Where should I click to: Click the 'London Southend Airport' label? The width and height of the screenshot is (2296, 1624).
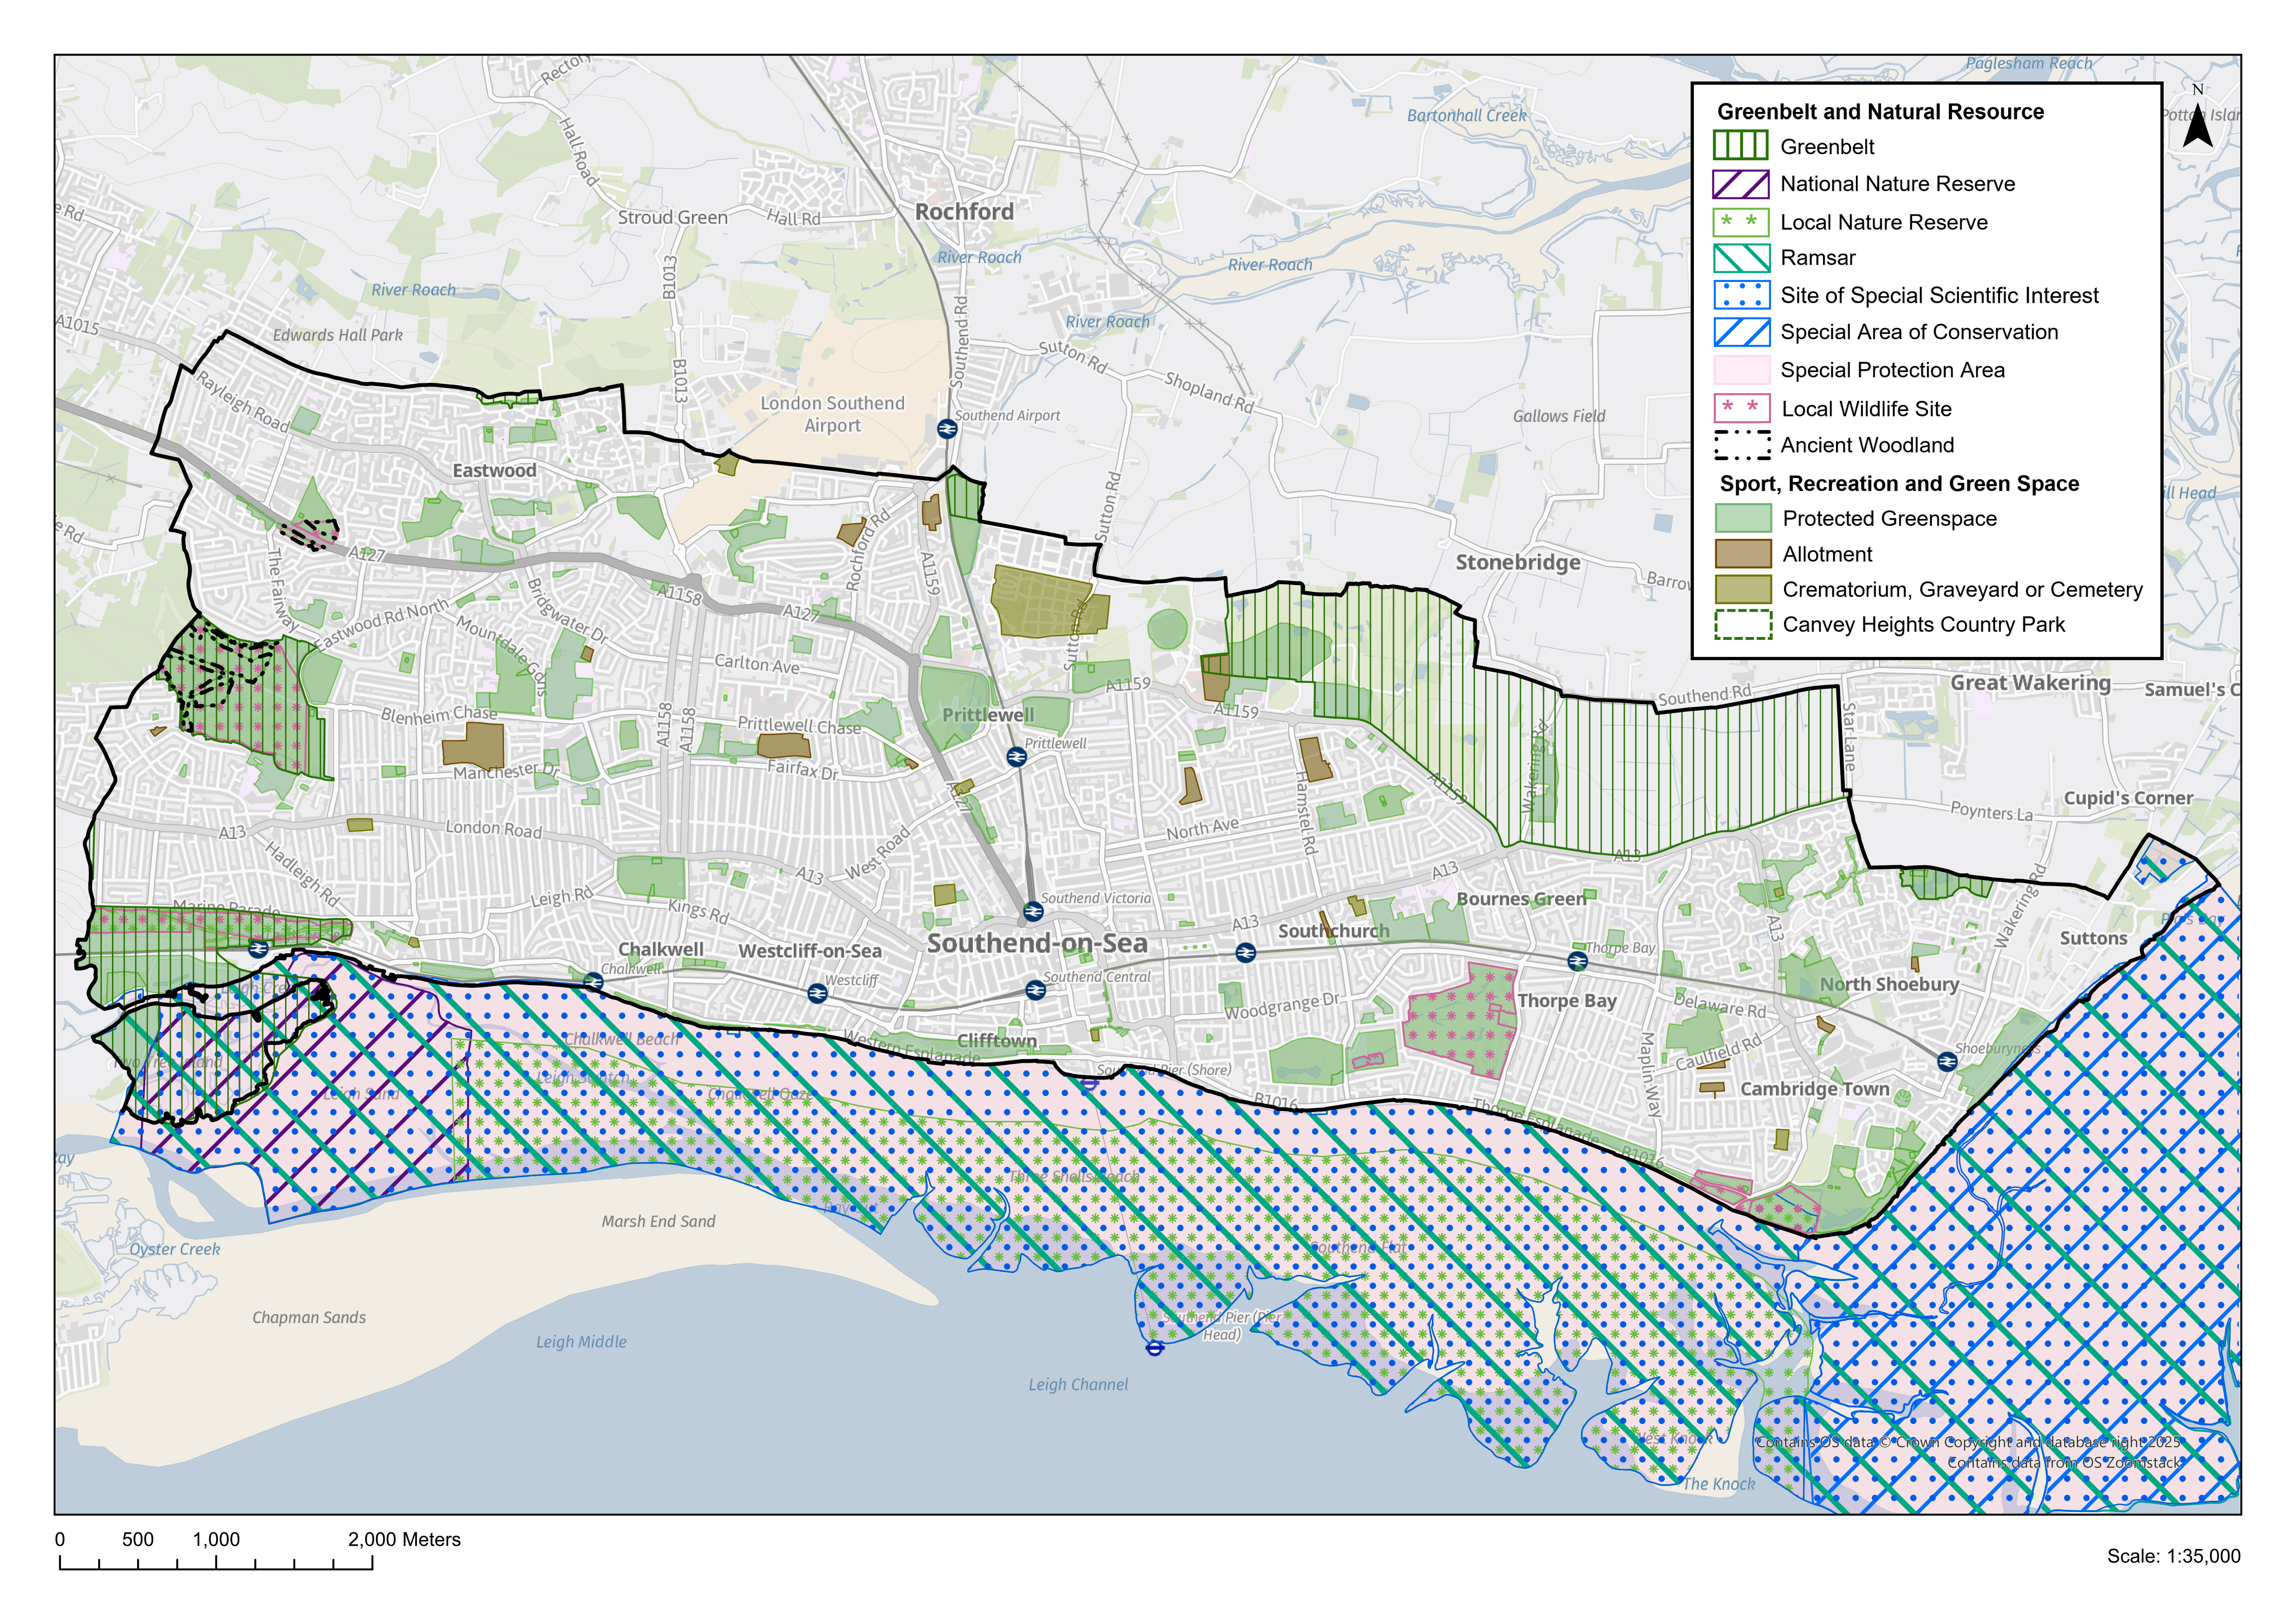pos(832,414)
